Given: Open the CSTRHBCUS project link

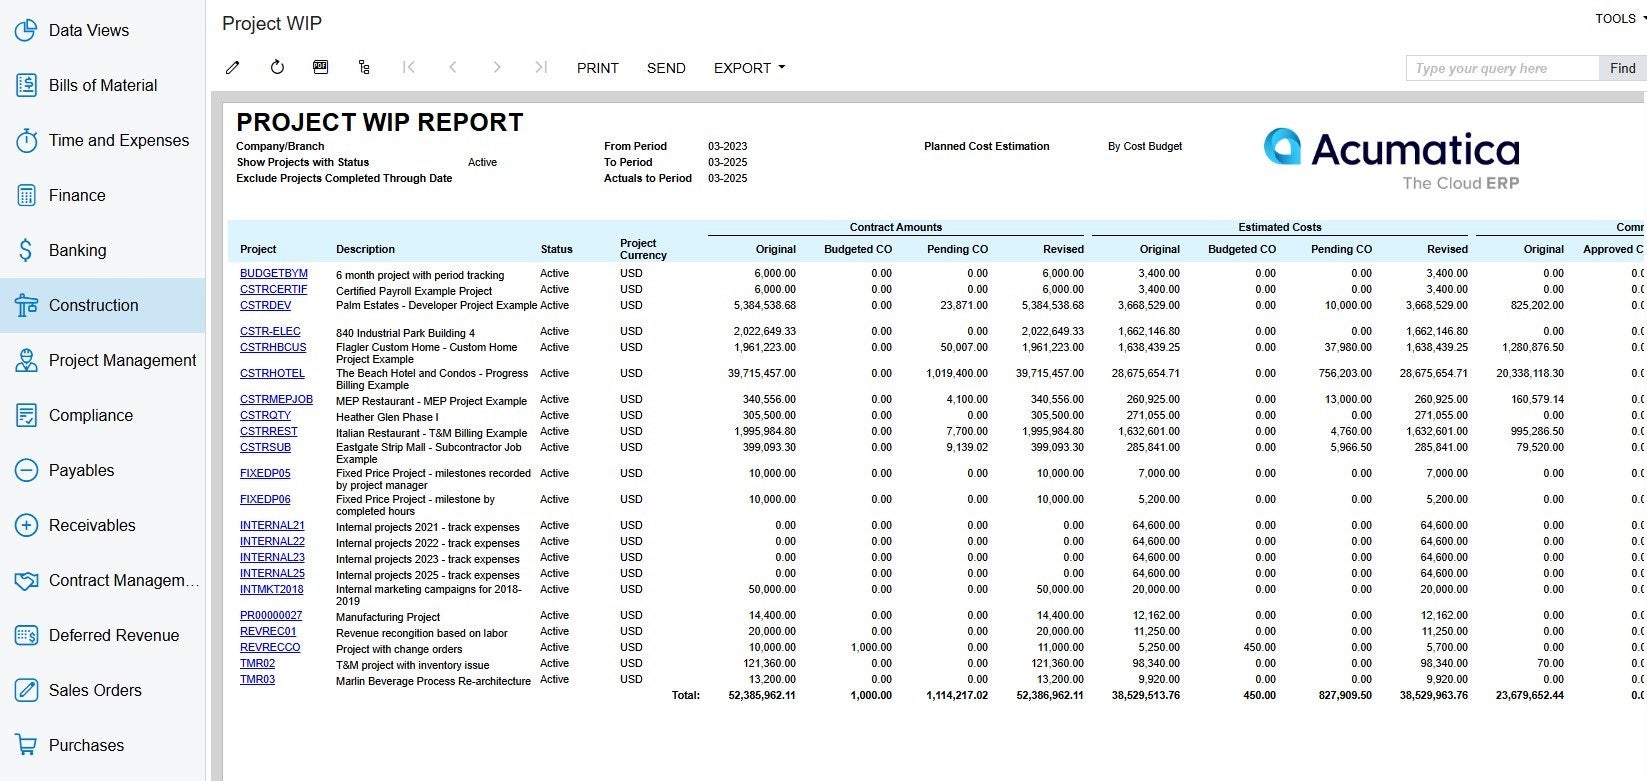Looking at the screenshot, I should click(x=273, y=347).
